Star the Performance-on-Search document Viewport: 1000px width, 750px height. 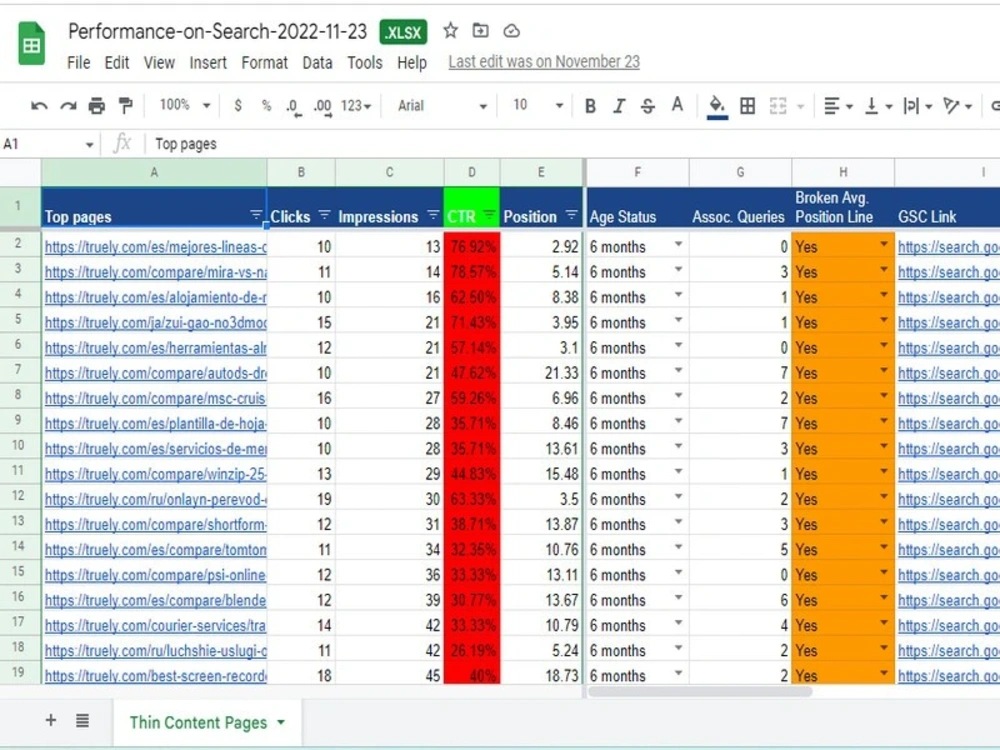coord(450,31)
